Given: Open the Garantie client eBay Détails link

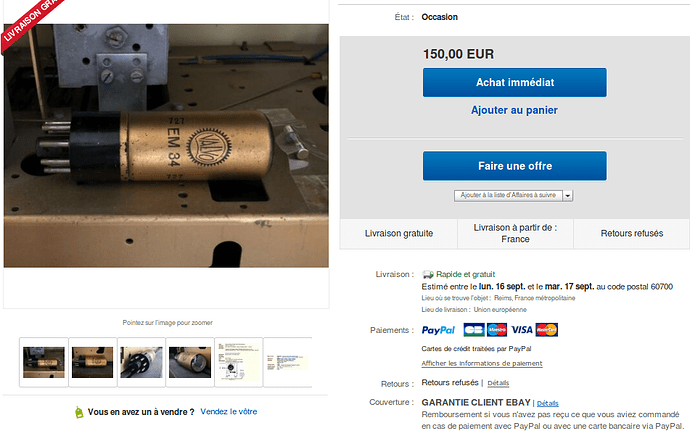Looking at the screenshot, I should (x=547, y=403).
